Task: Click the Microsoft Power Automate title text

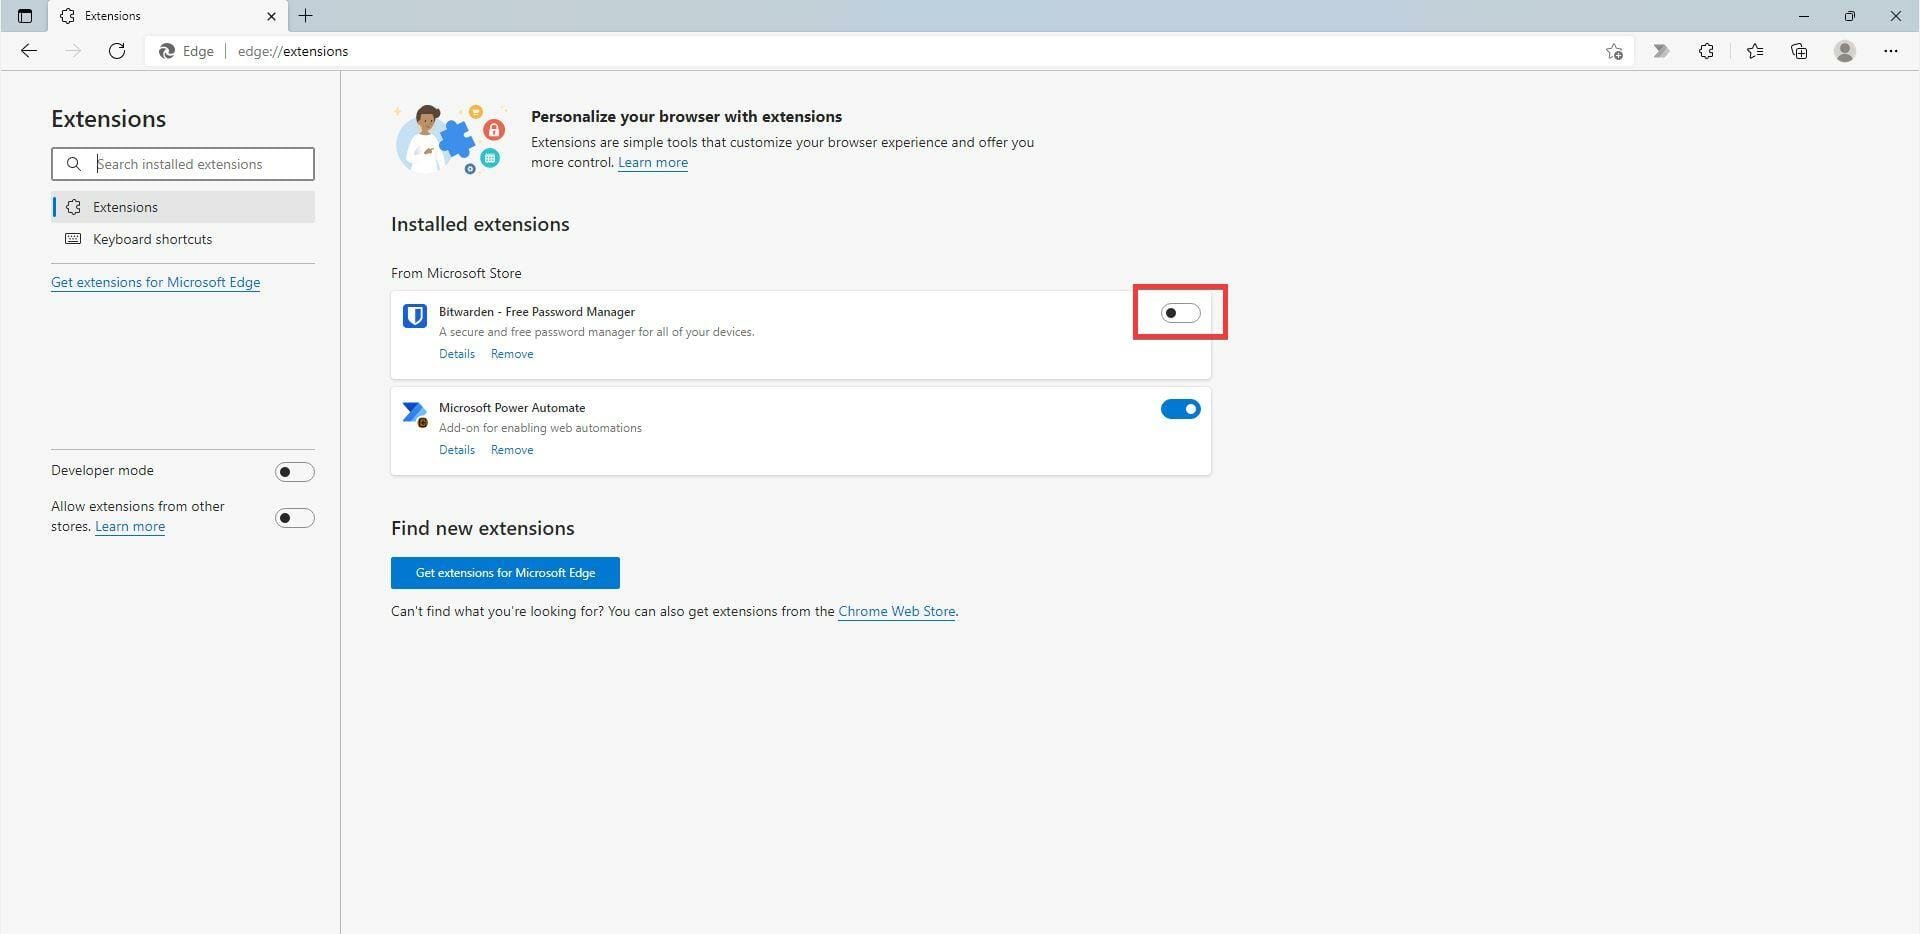Action: (x=512, y=408)
